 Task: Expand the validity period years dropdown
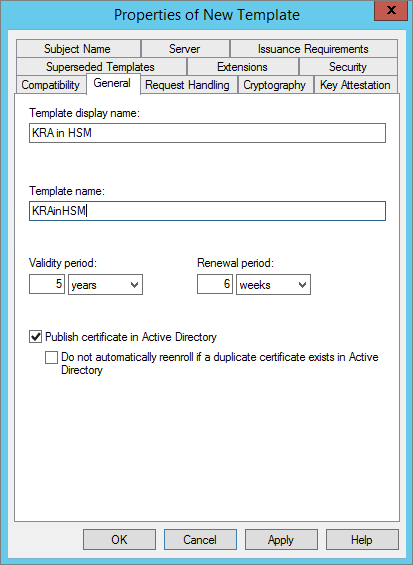click(105, 285)
